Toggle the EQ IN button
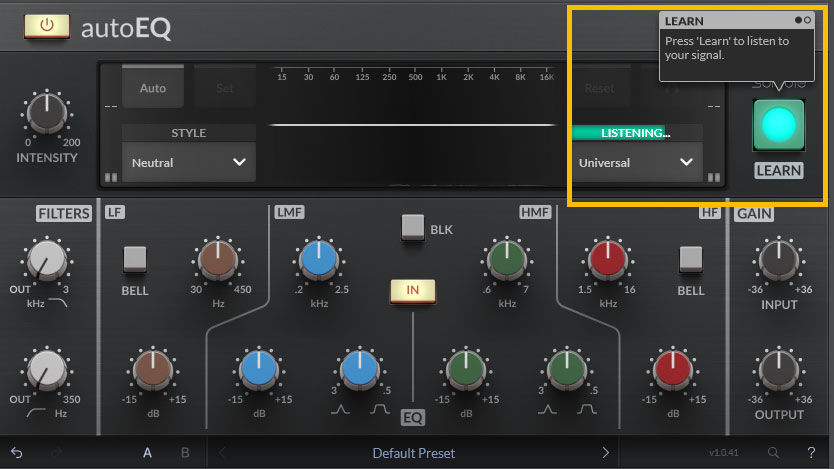The image size is (834, 469). (413, 290)
